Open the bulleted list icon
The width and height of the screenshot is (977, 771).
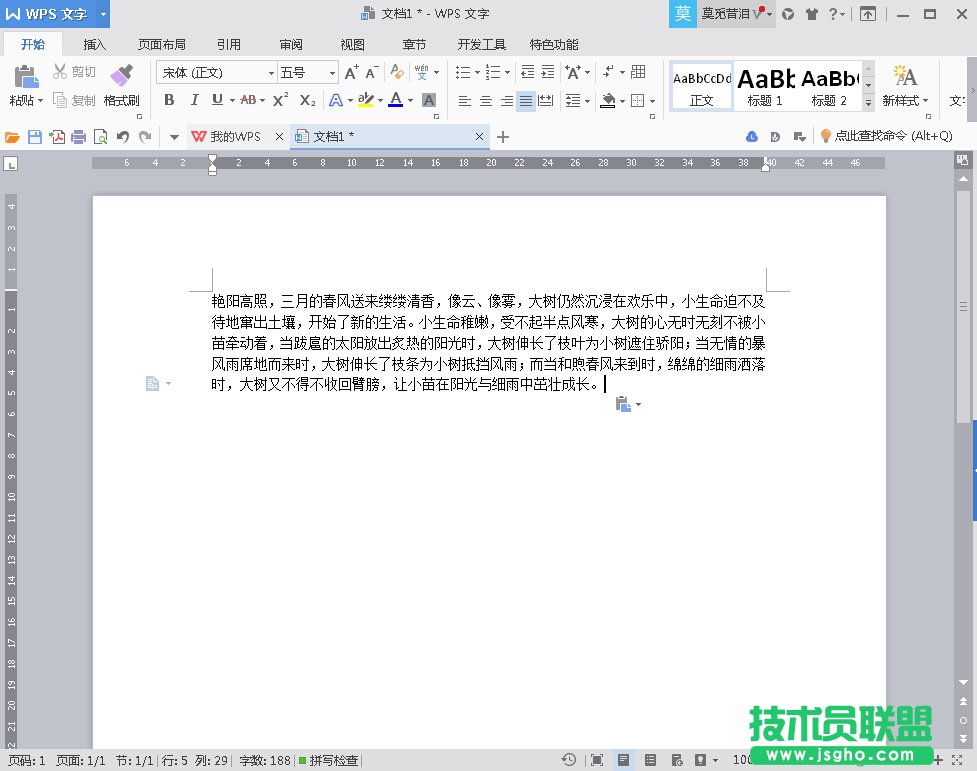tap(464, 73)
